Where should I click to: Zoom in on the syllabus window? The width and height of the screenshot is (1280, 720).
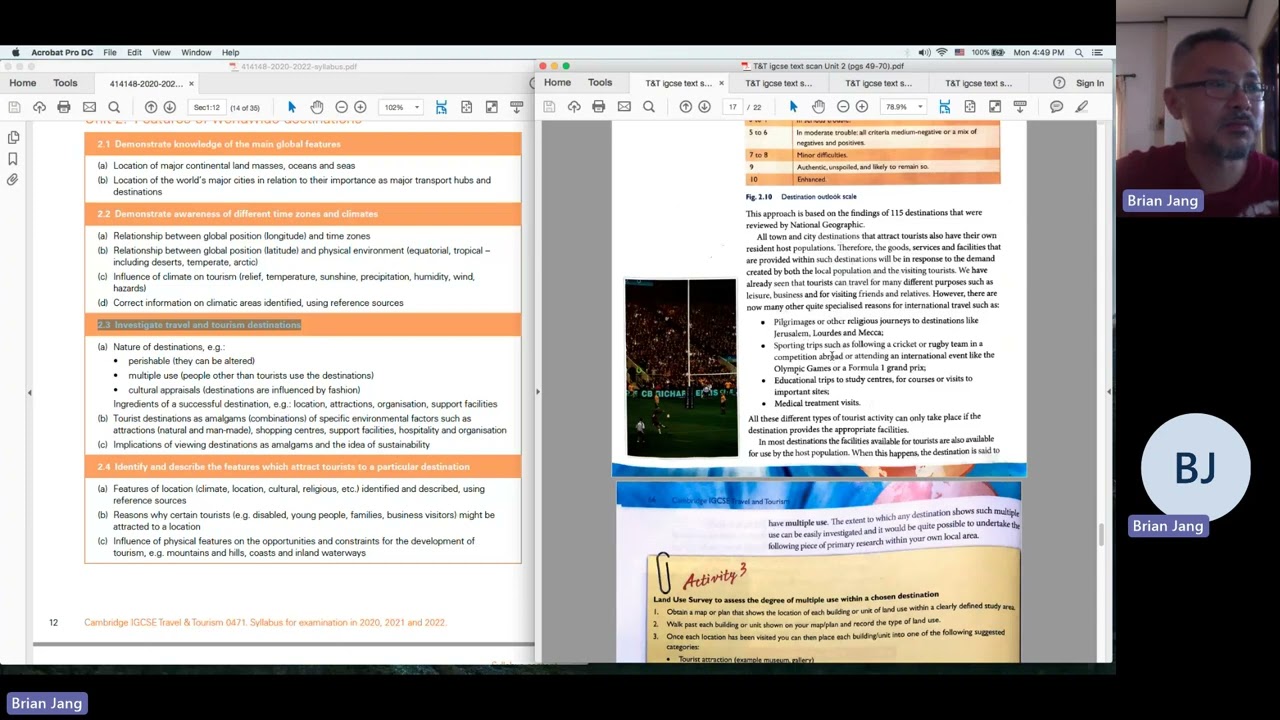click(361, 107)
